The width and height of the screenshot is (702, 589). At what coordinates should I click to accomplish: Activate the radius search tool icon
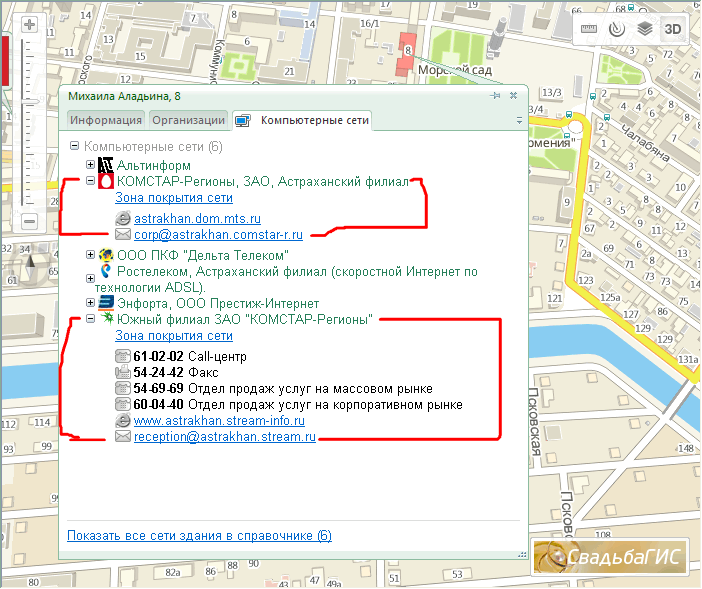pos(616,29)
